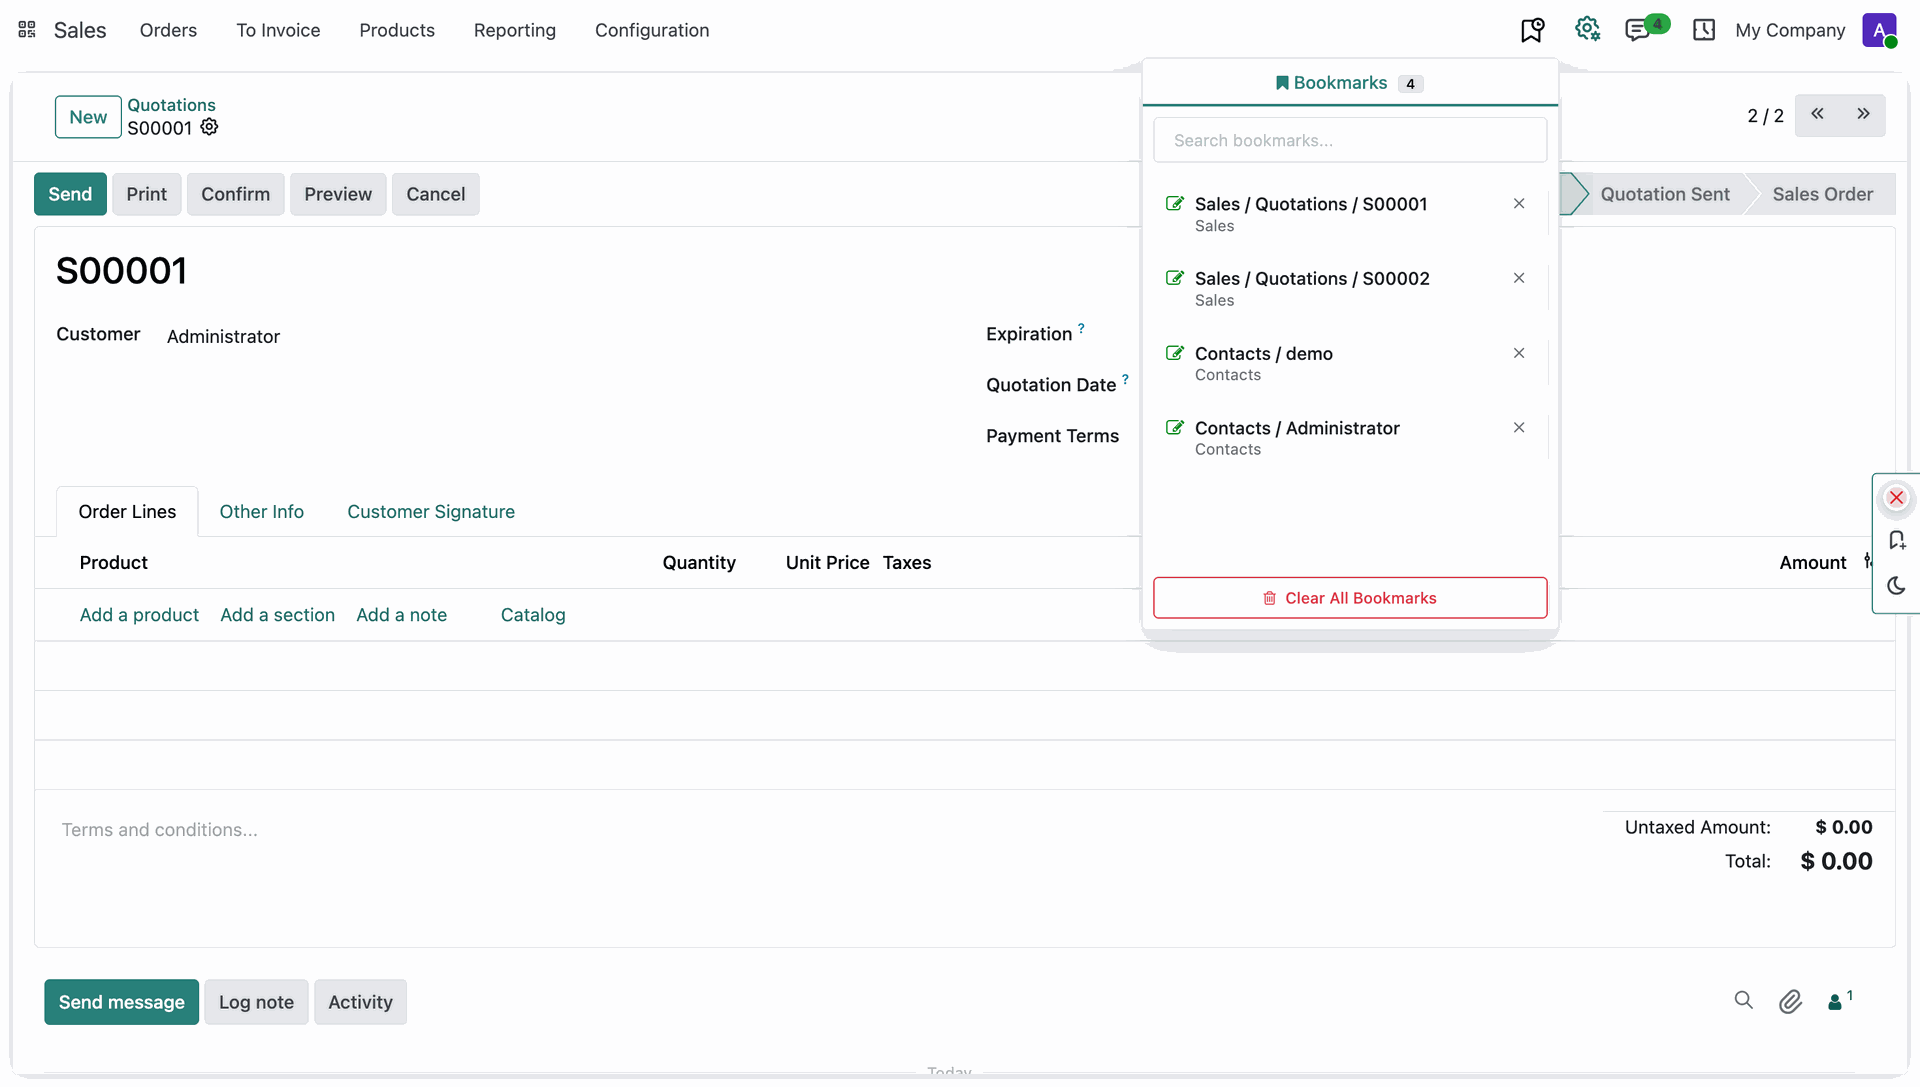
Task: Click the Preview button
Action: point(338,194)
